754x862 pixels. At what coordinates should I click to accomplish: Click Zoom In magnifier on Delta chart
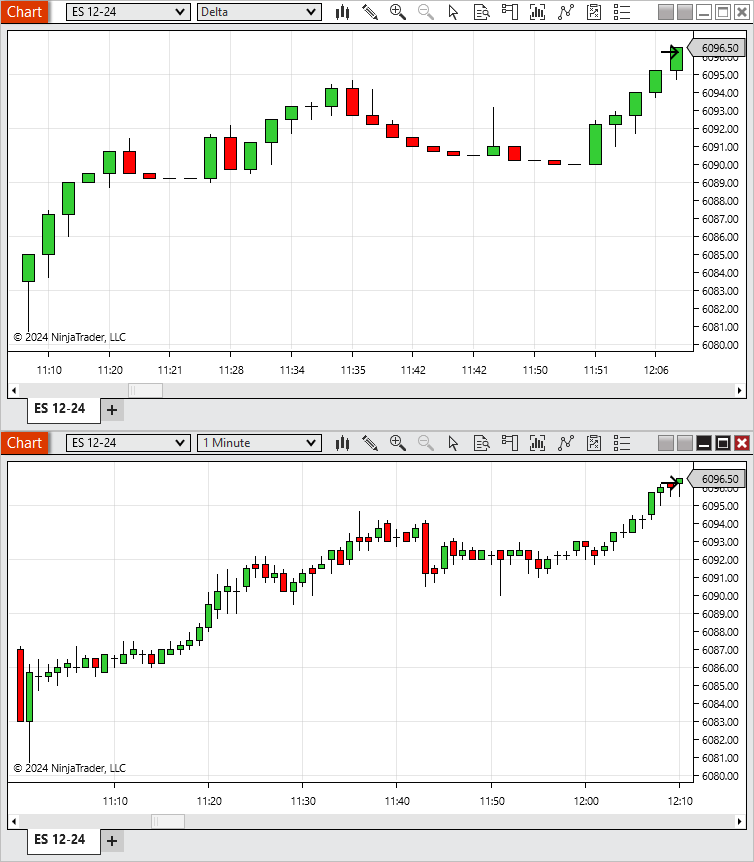(398, 12)
